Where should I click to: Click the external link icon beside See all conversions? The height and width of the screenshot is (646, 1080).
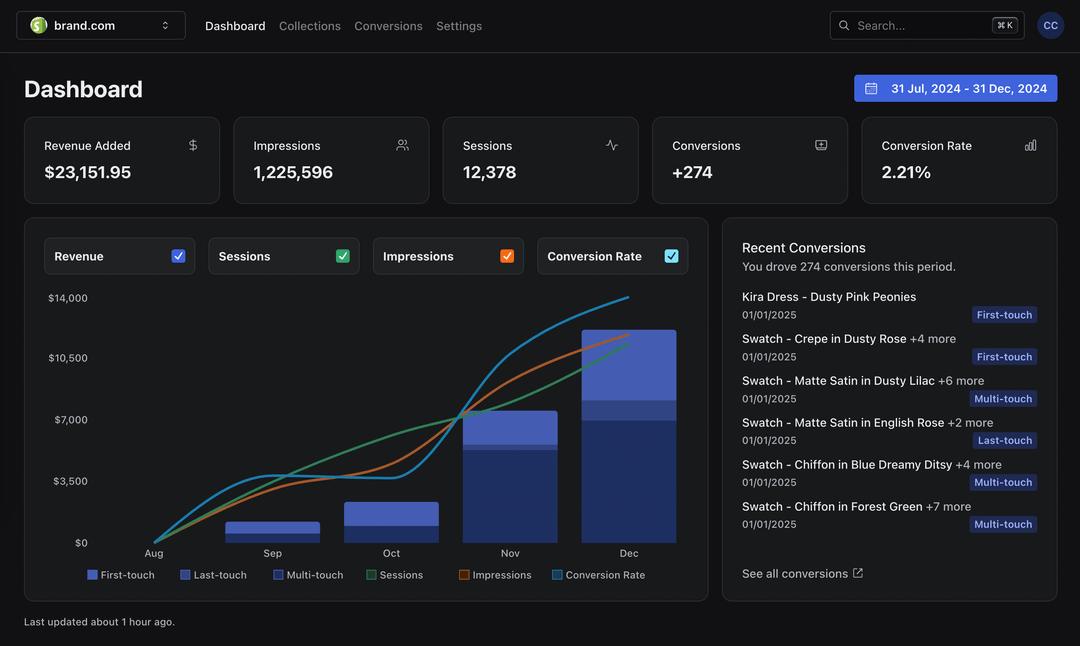[x=858, y=573]
